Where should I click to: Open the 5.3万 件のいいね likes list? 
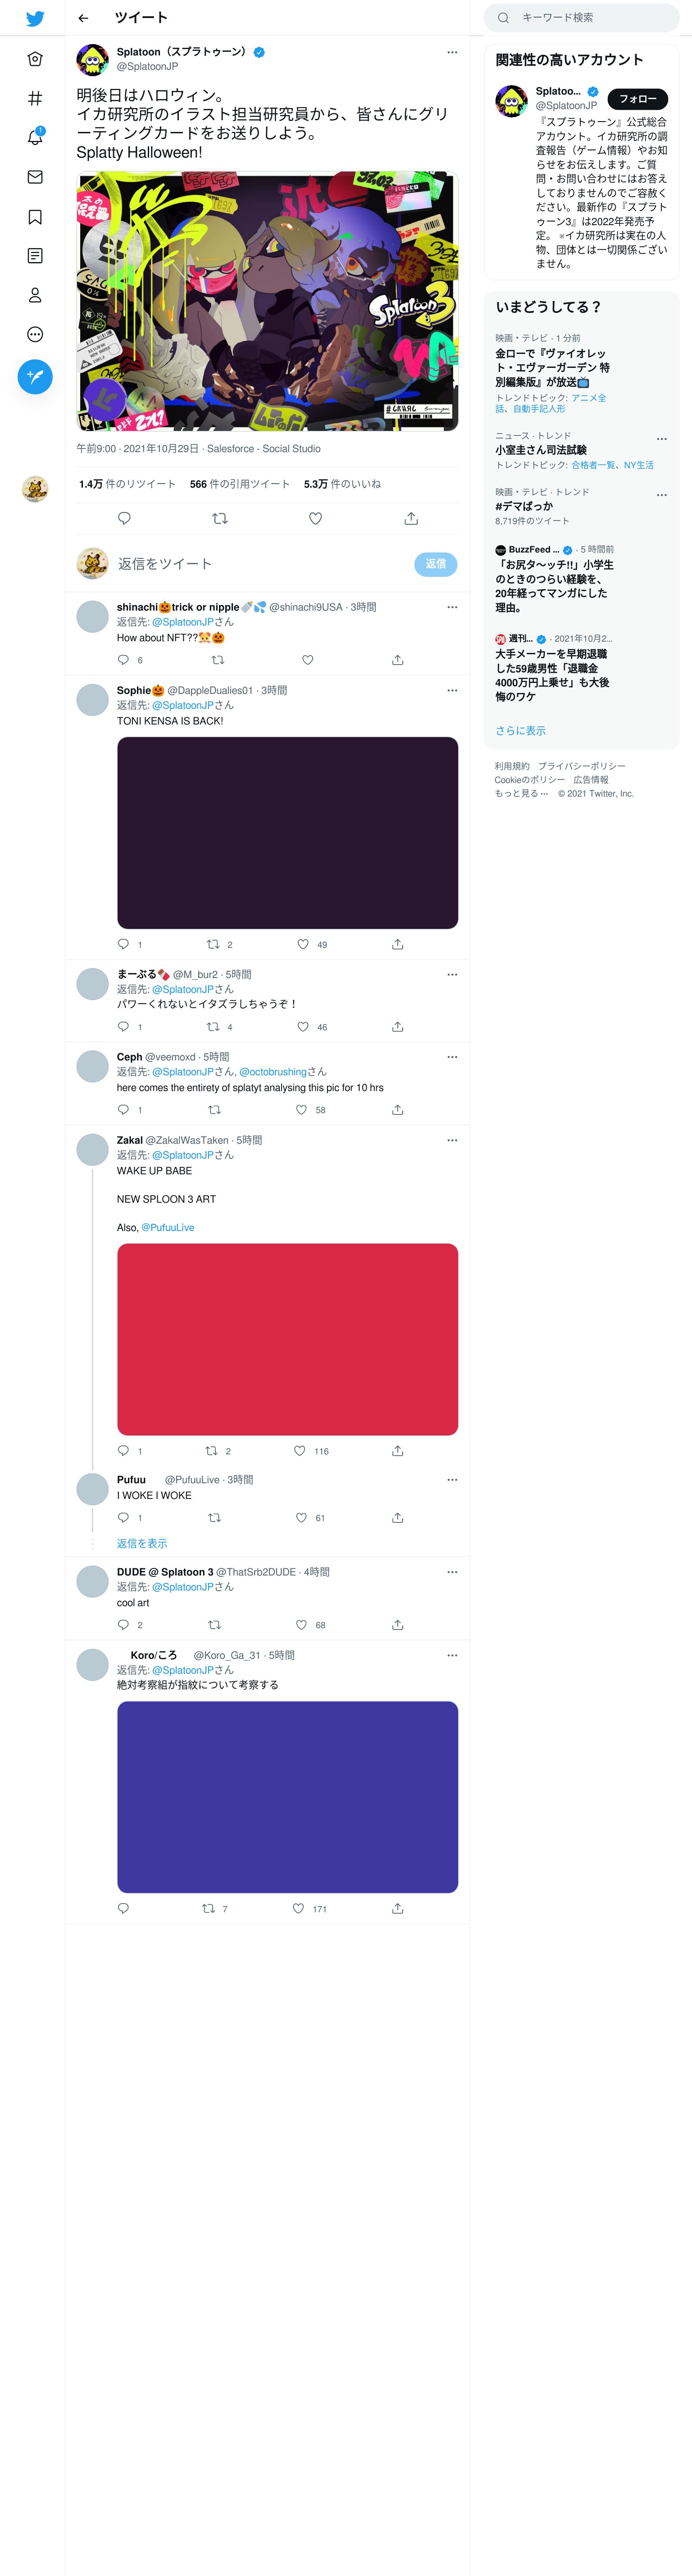tap(342, 484)
